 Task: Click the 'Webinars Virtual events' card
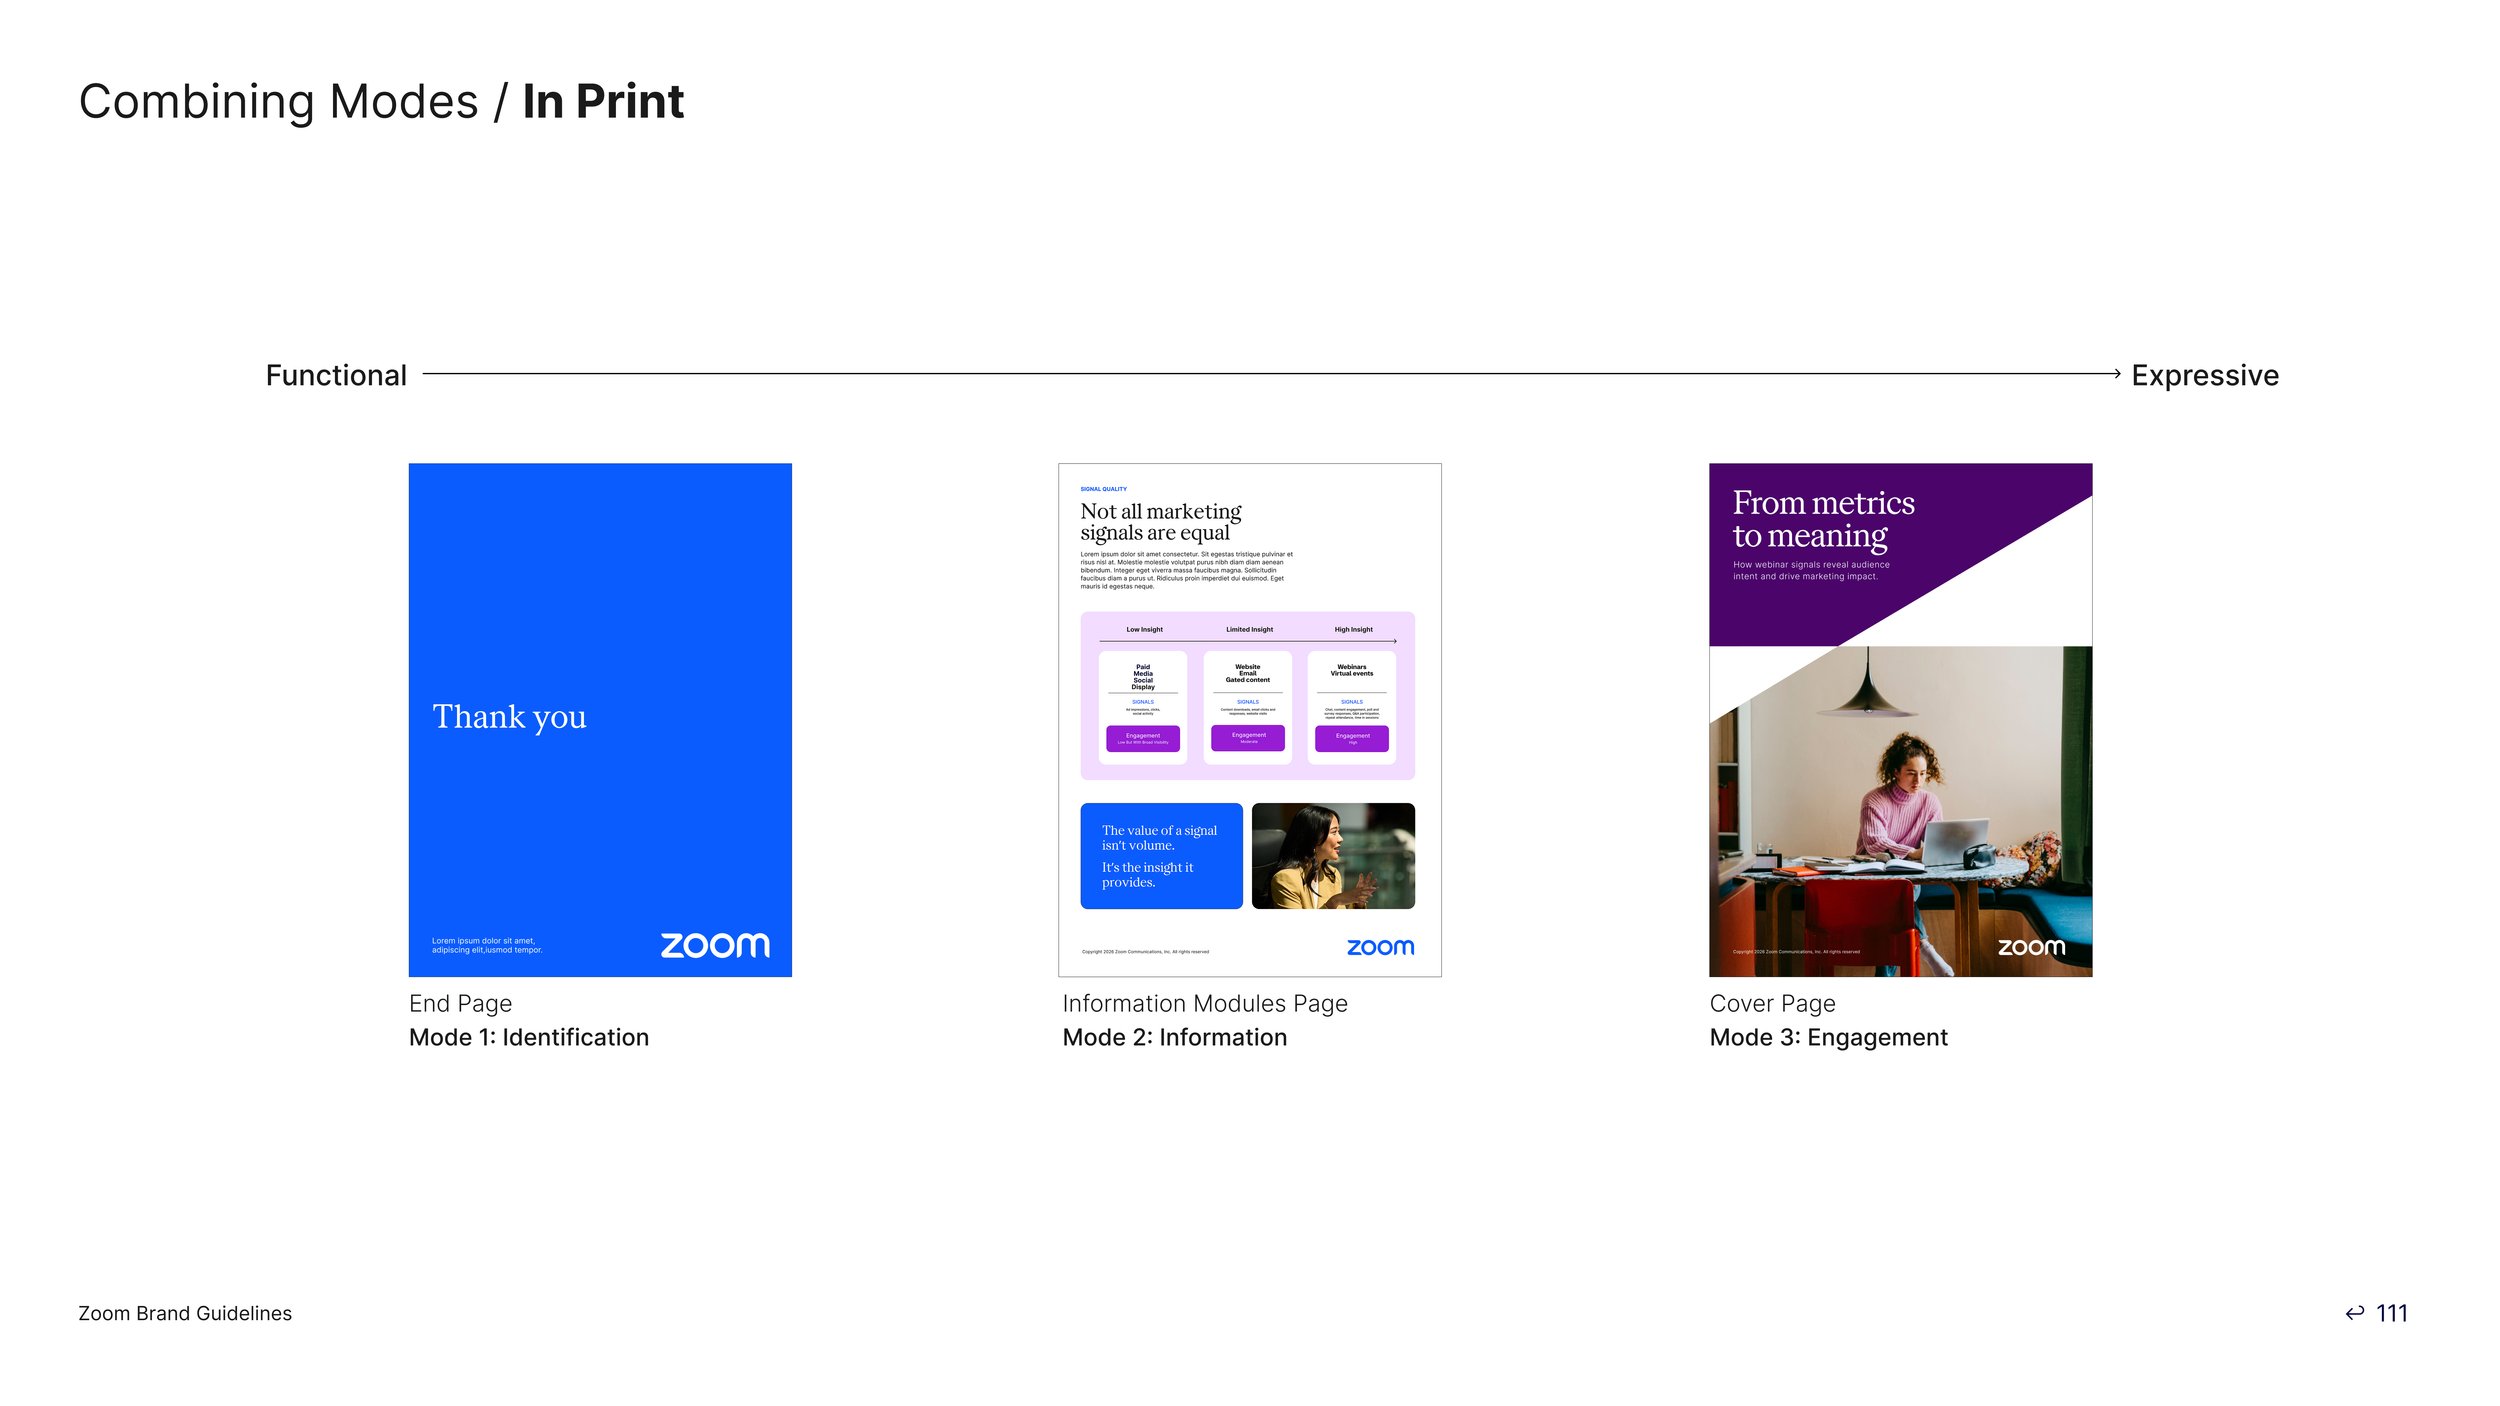tap(1352, 708)
